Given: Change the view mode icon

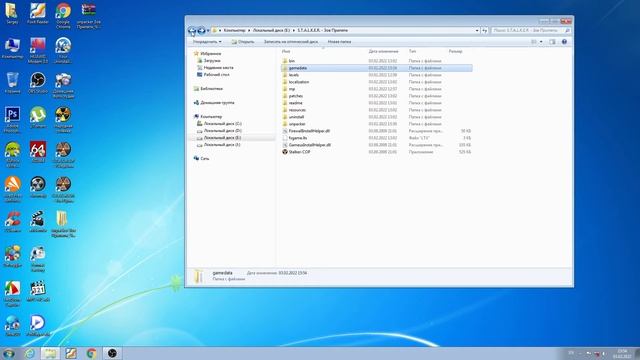Looking at the screenshot, I should (534, 42).
